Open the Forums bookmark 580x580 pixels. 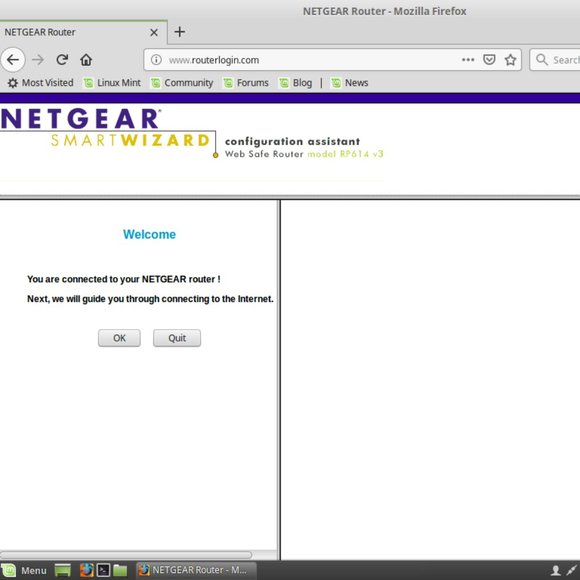pos(246,83)
